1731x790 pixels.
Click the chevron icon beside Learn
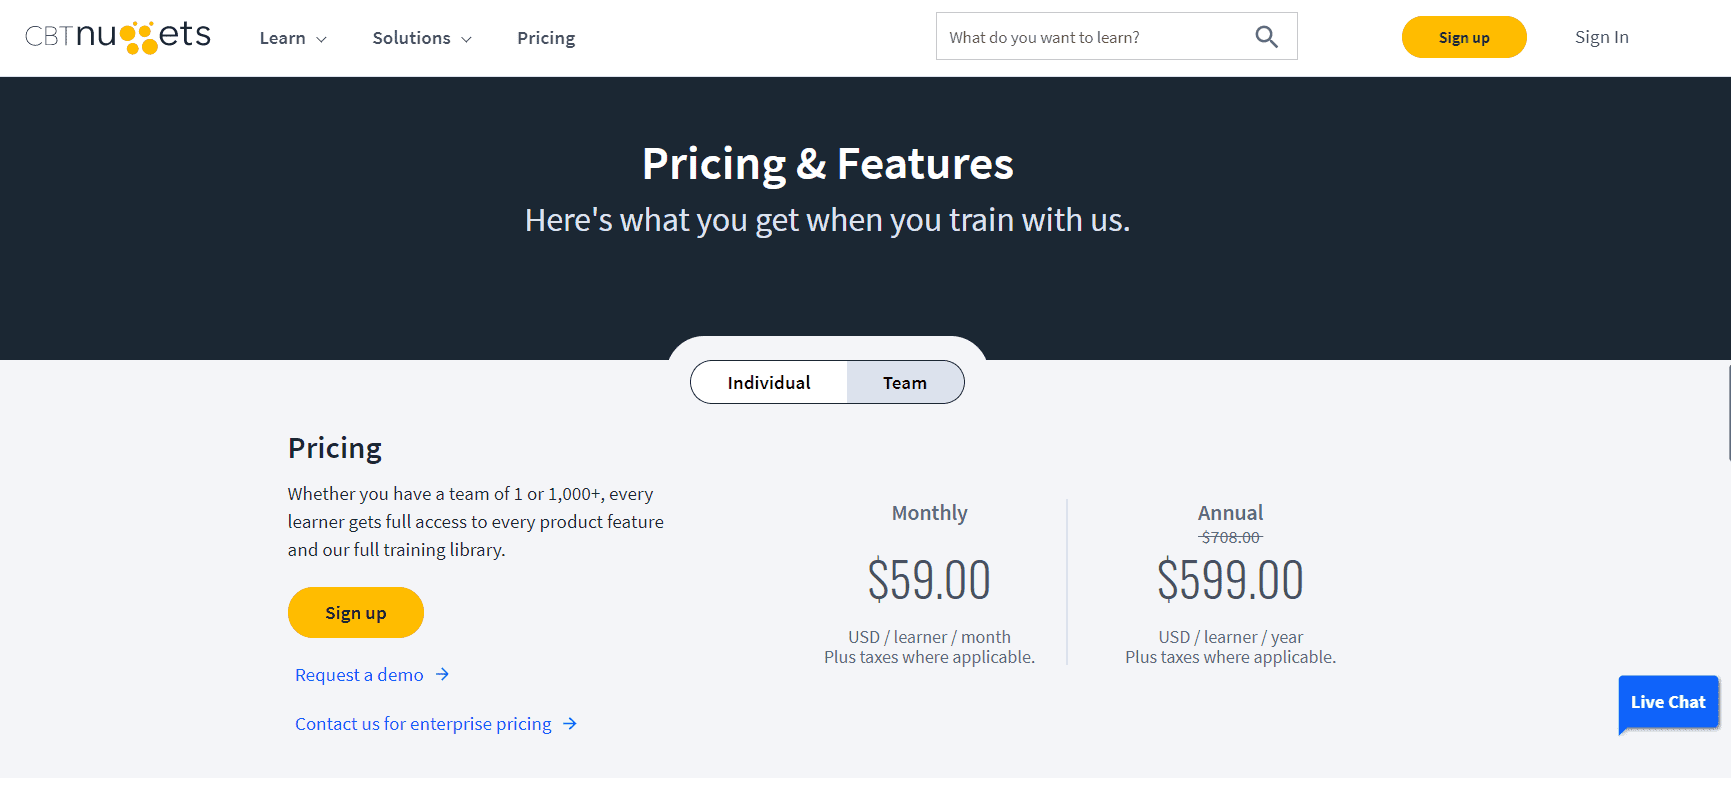click(x=321, y=39)
